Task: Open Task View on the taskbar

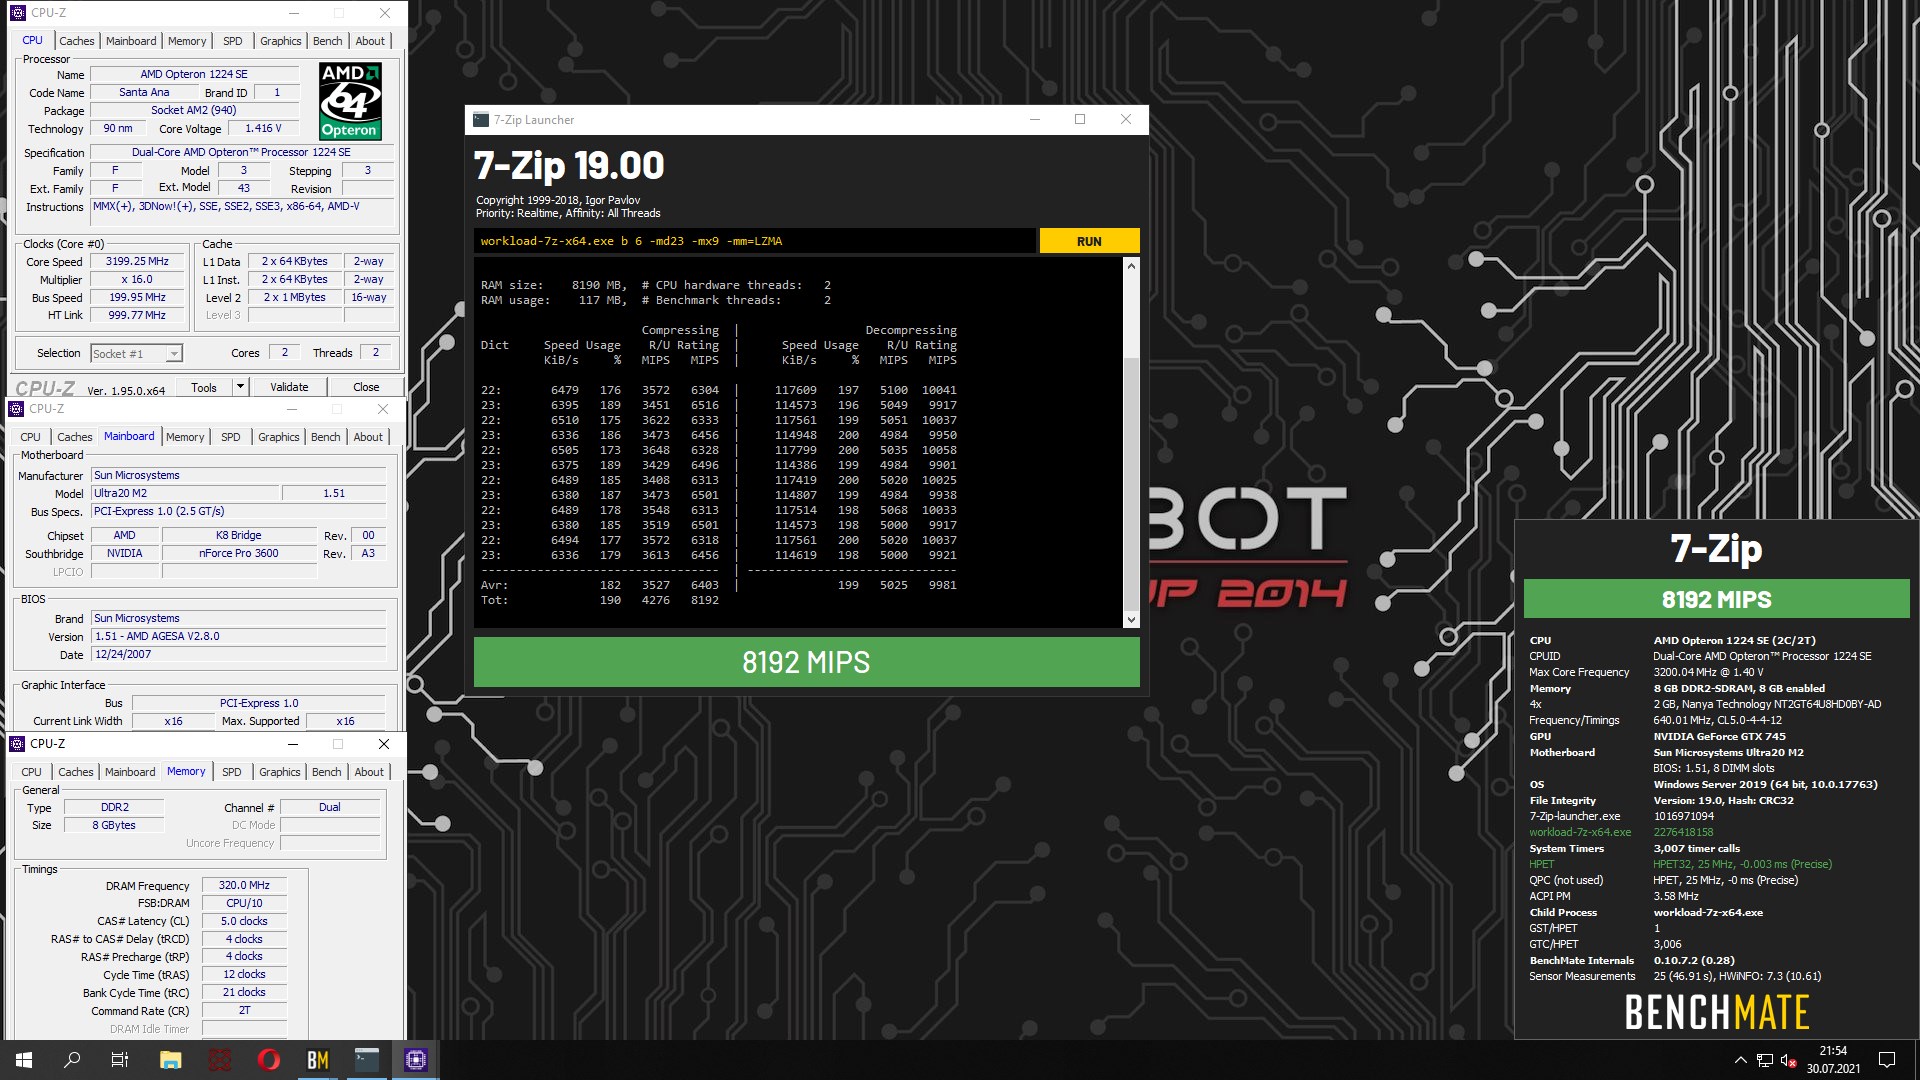Action: coord(120,1060)
